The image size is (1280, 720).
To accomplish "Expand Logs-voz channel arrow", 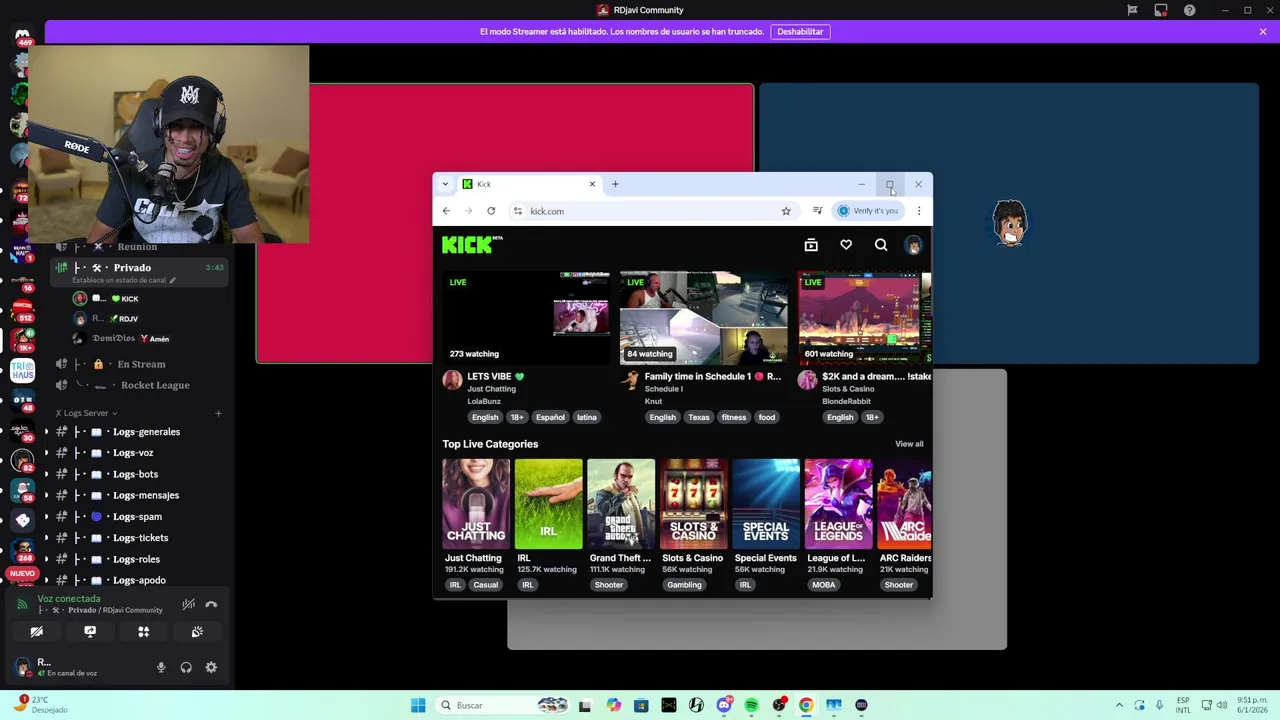I will click(45, 453).
